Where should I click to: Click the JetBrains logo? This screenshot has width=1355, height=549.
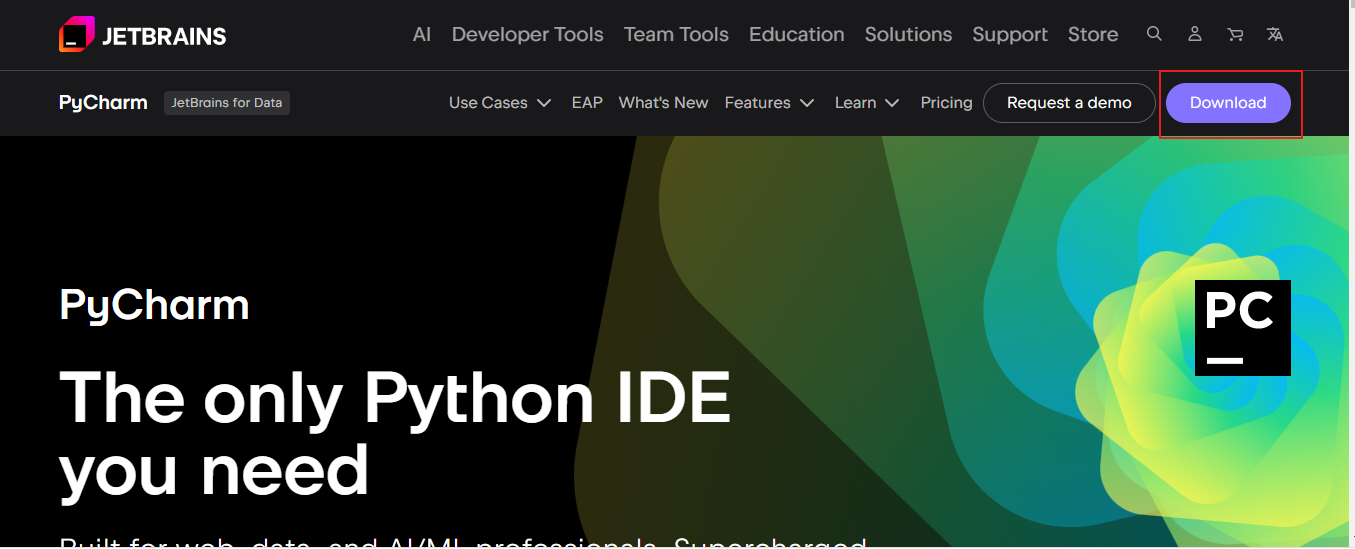coord(143,35)
